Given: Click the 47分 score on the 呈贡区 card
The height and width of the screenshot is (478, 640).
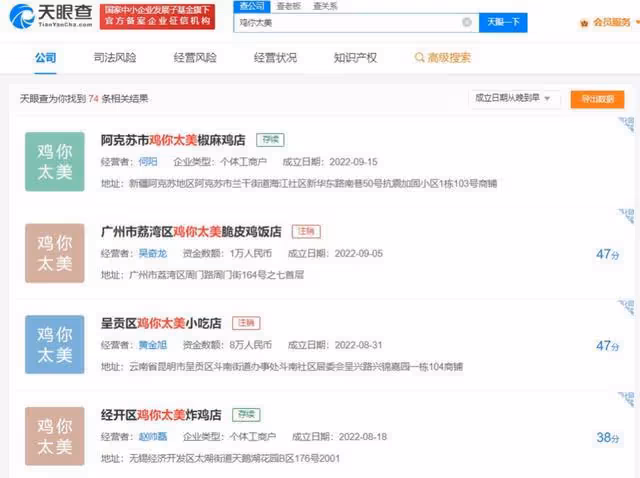Looking at the screenshot, I should pyautogui.click(x=607, y=346).
